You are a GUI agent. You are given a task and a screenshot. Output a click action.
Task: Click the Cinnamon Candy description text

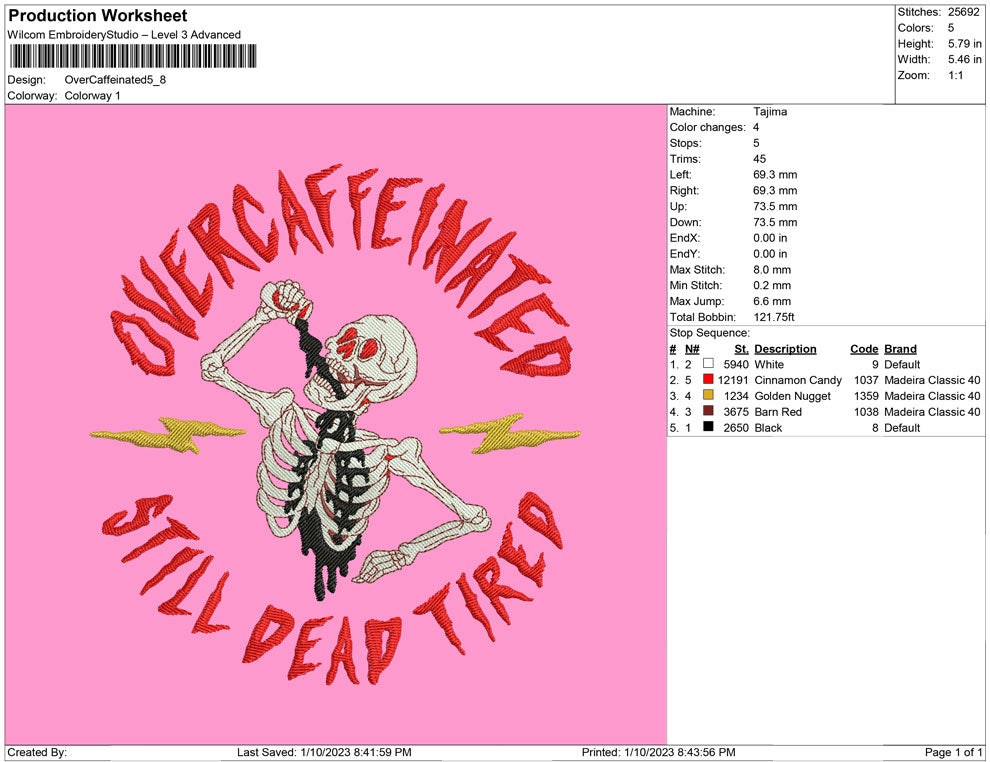[x=798, y=380]
